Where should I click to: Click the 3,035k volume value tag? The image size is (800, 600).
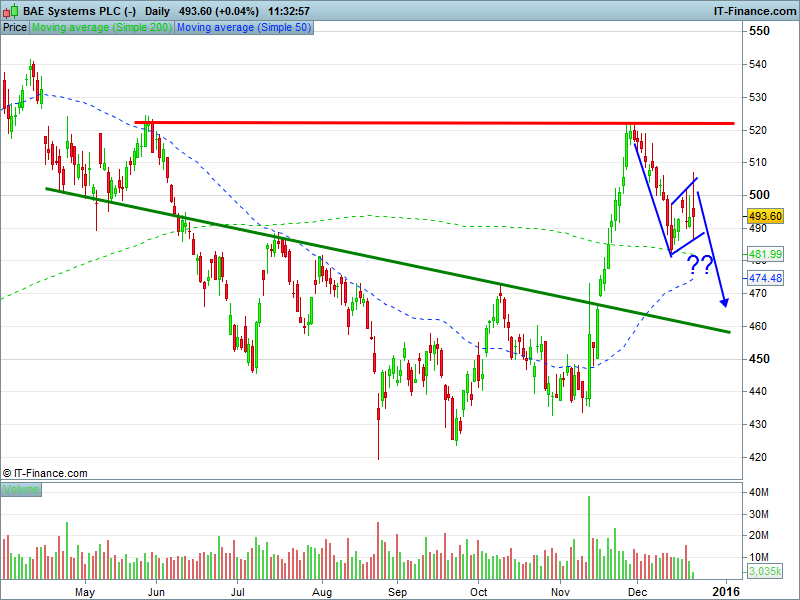coord(764,572)
